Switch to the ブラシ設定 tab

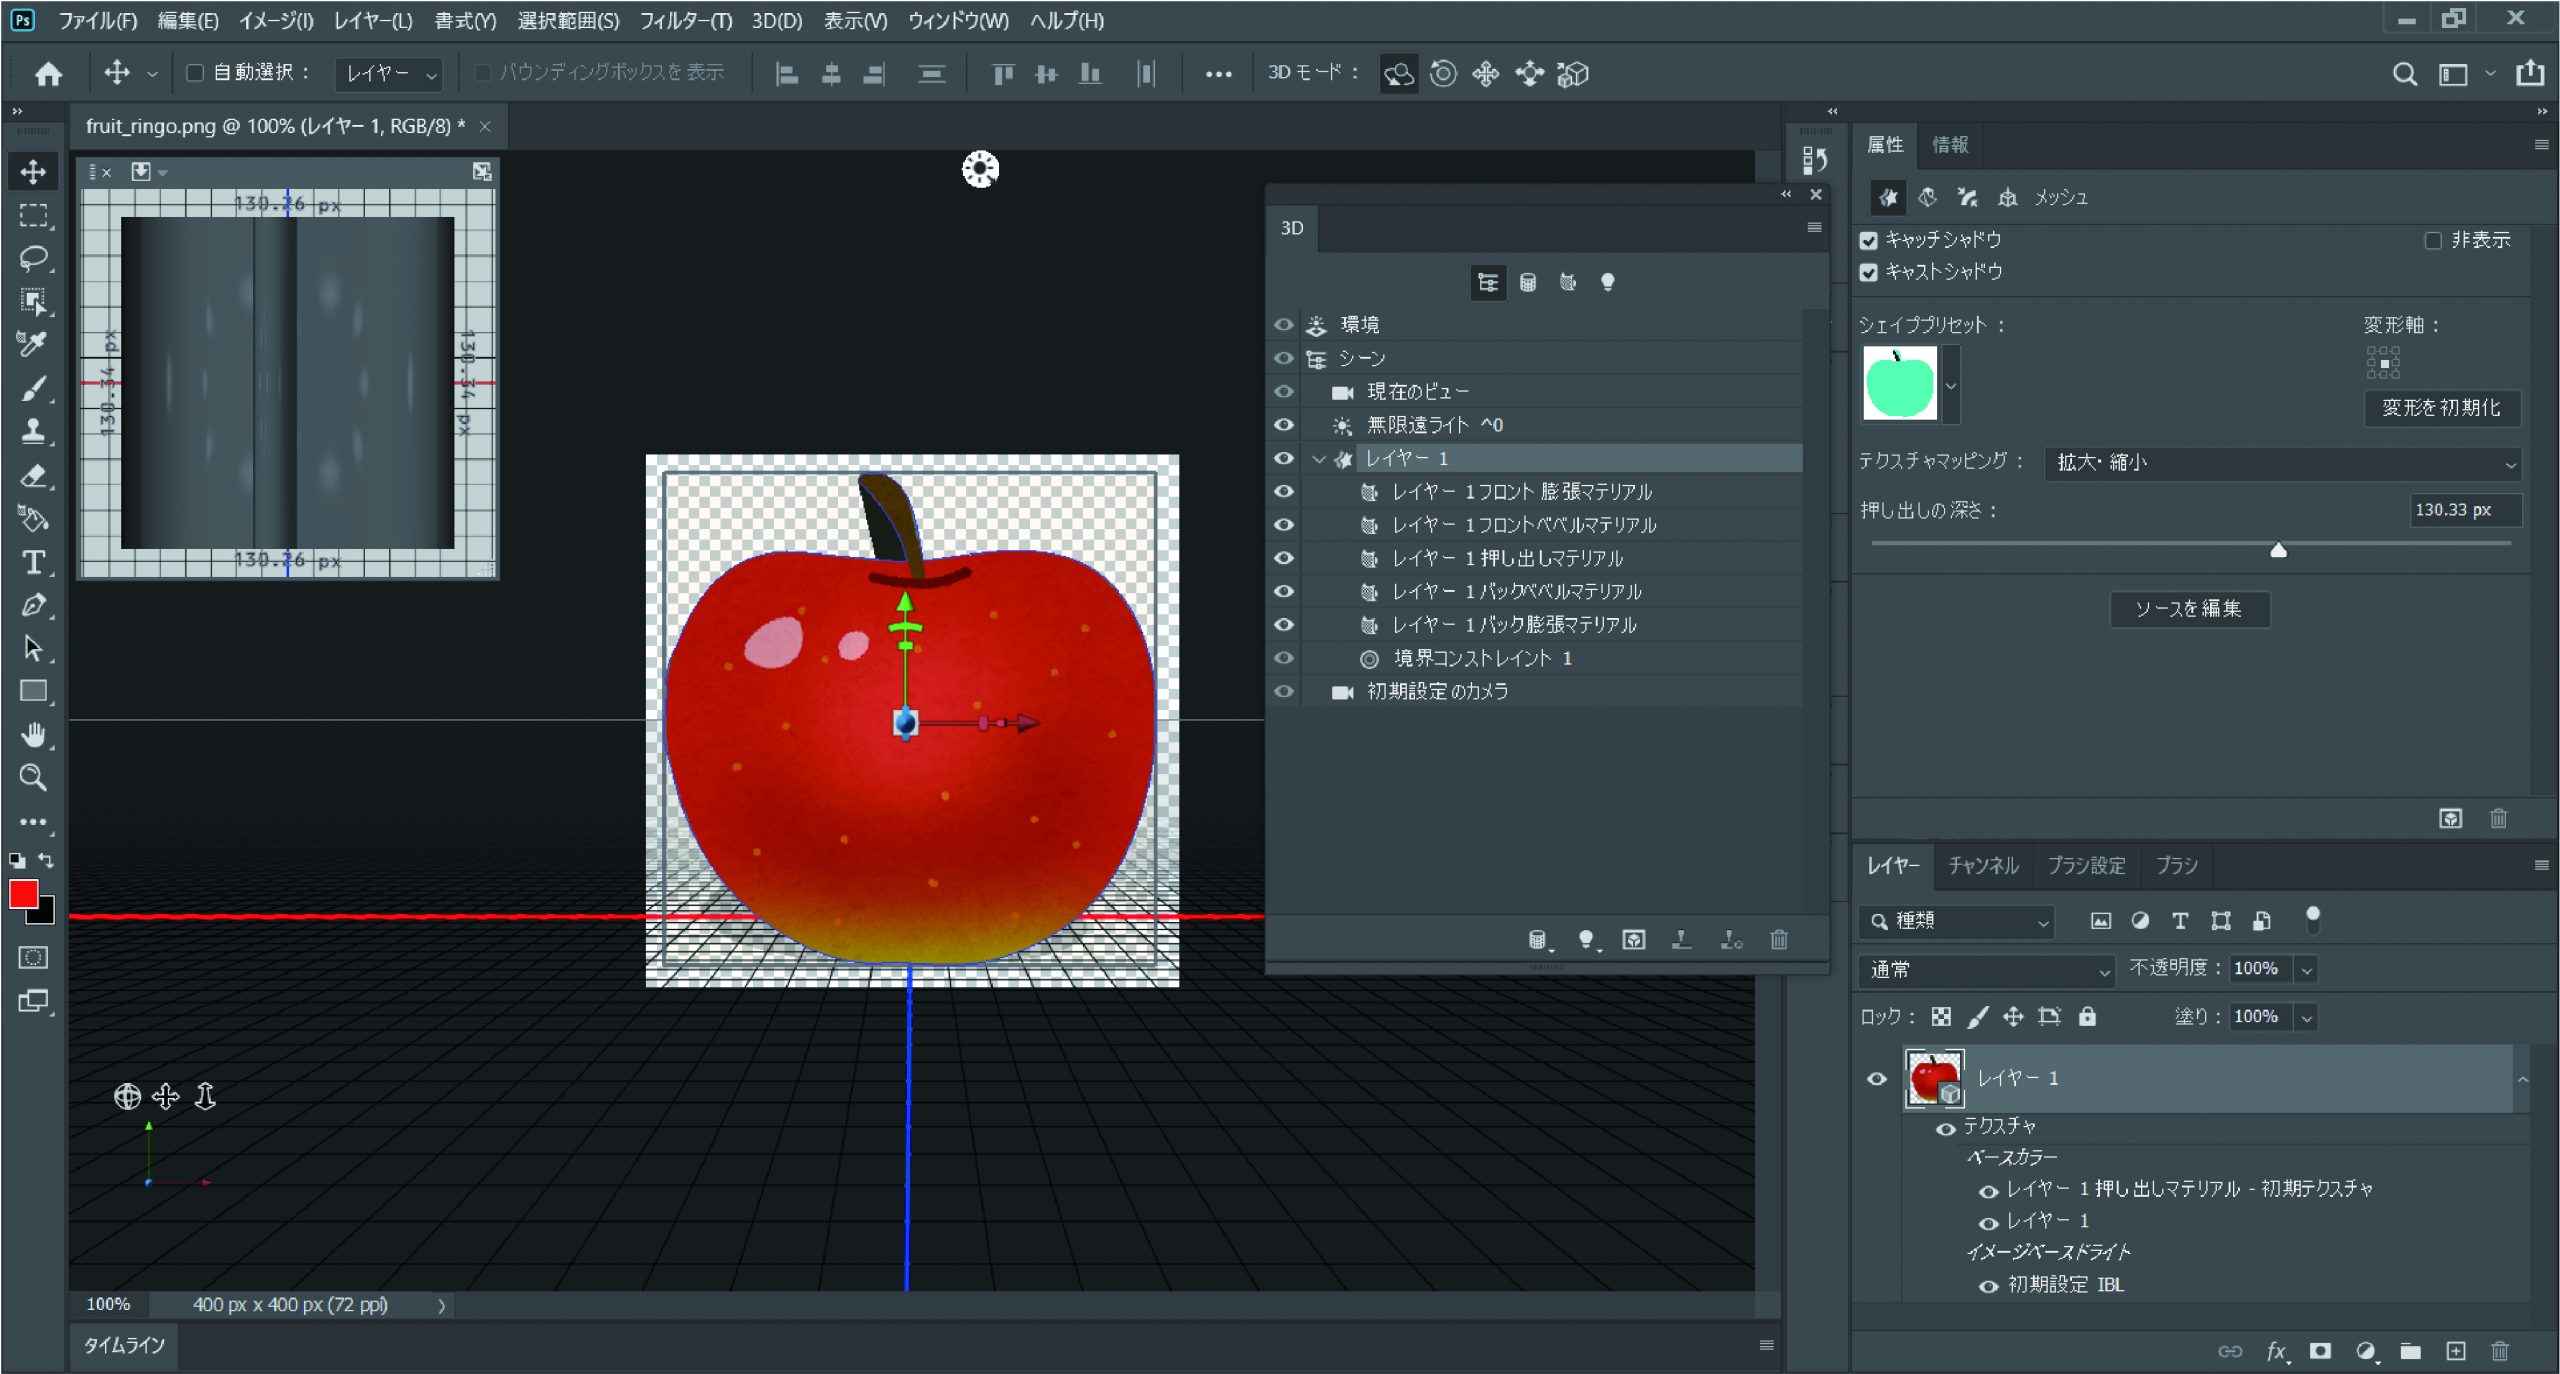click(2086, 865)
